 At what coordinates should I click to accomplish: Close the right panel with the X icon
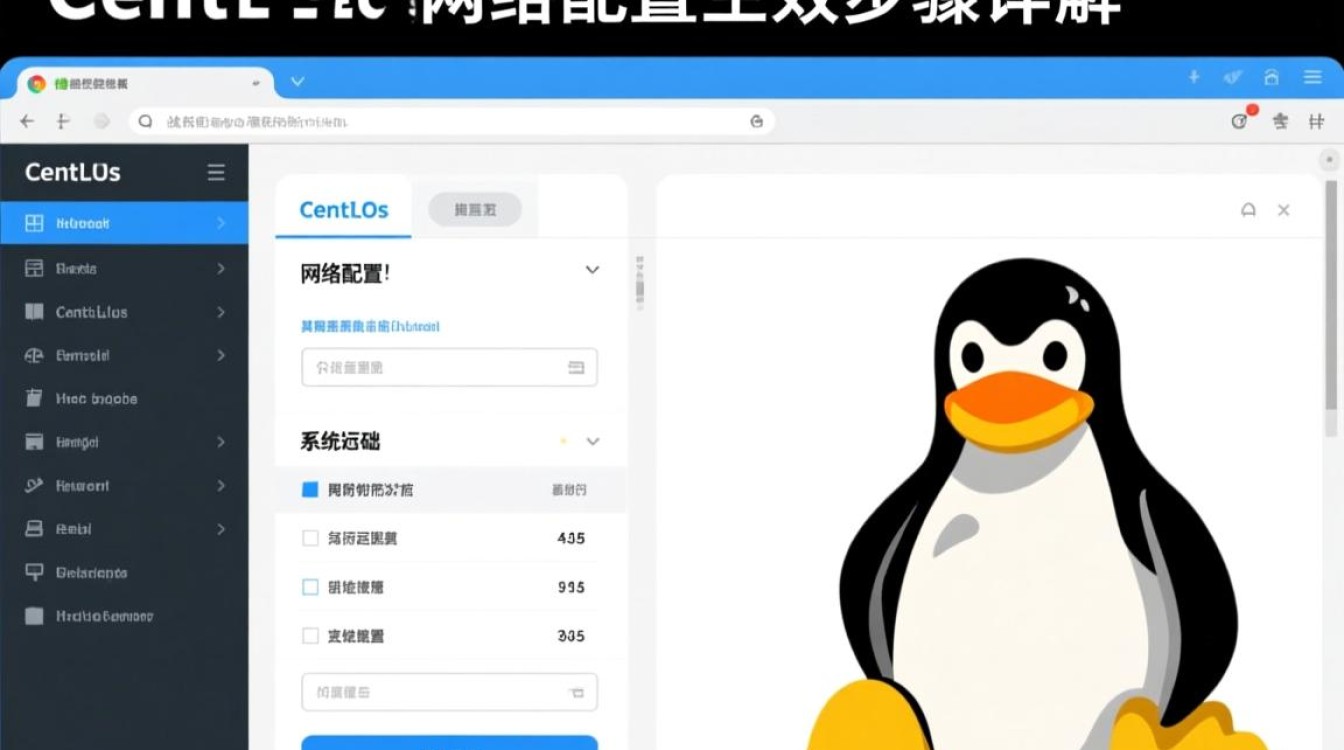click(1284, 210)
